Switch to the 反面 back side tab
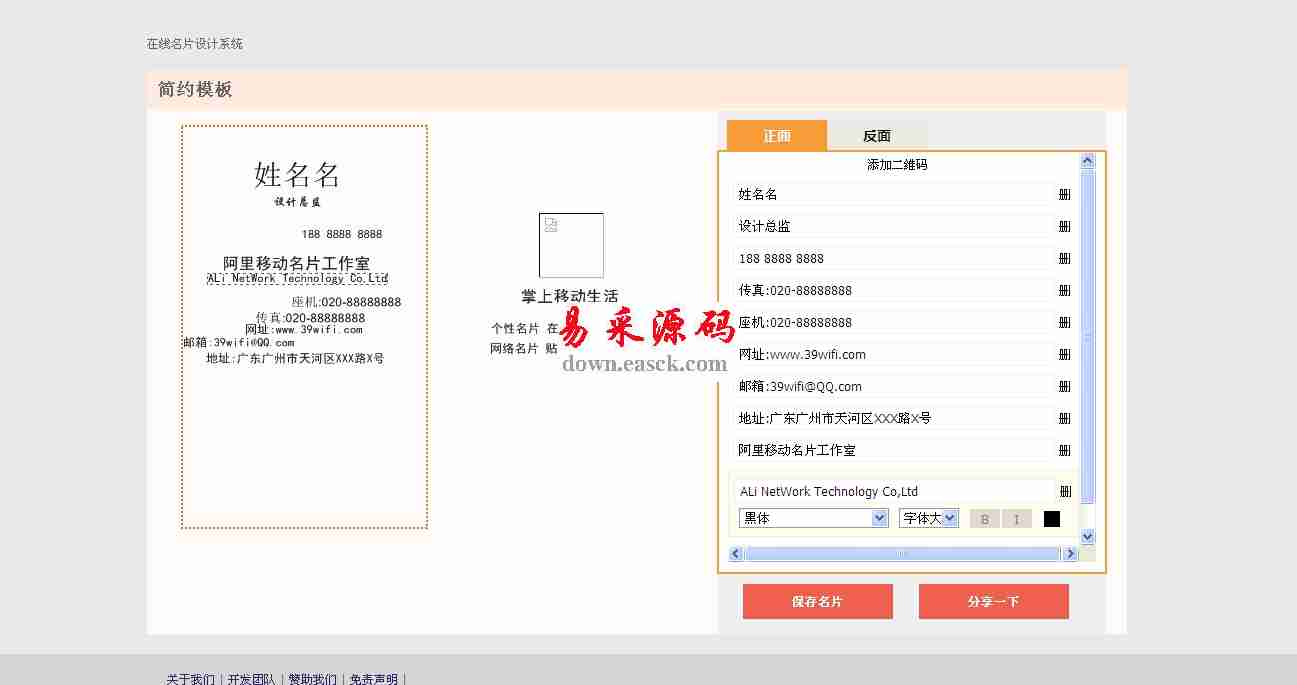The width and height of the screenshot is (1297, 685). [x=876, y=136]
